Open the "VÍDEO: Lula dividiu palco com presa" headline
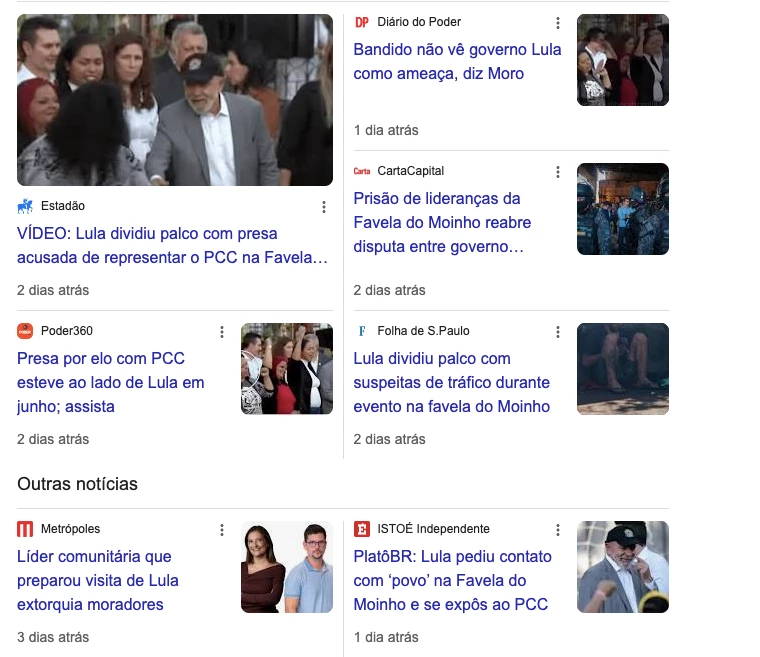760x657 pixels. [x=172, y=246]
